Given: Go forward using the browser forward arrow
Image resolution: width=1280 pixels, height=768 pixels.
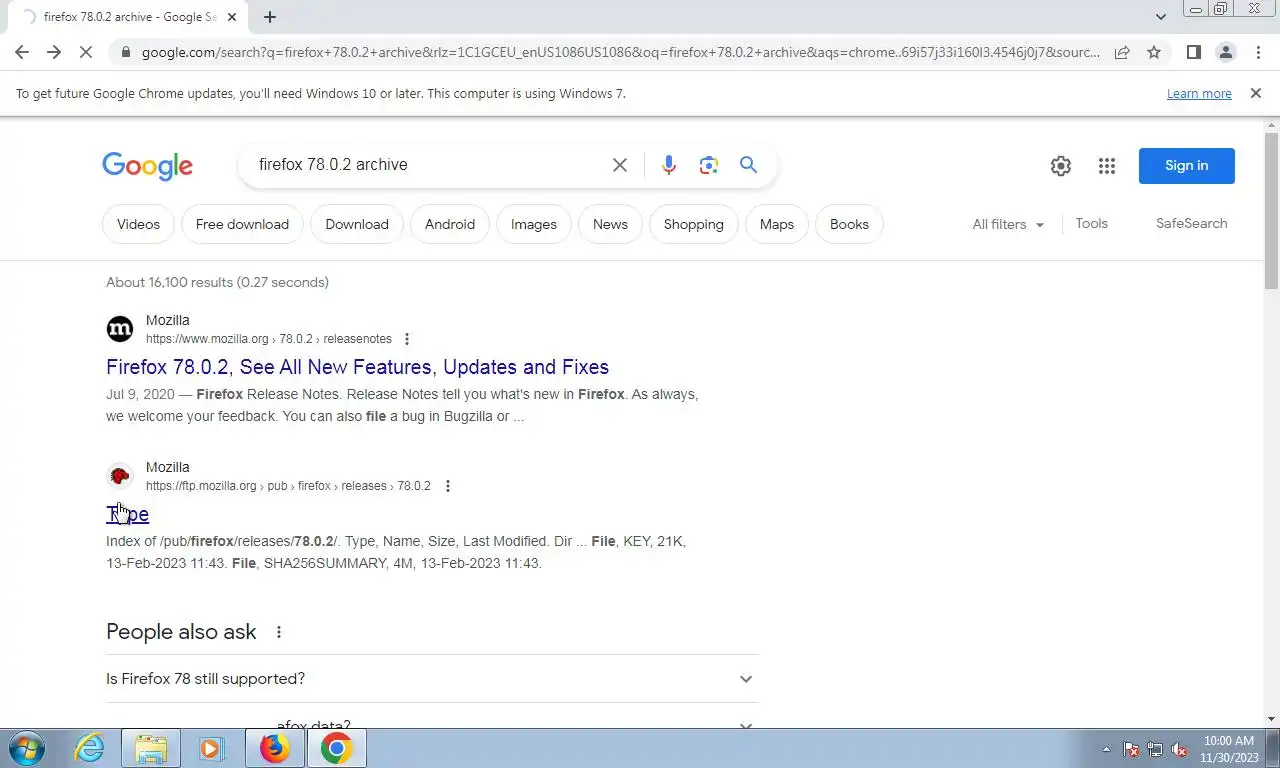Looking at the screenshot, I should tap(54, 52).
